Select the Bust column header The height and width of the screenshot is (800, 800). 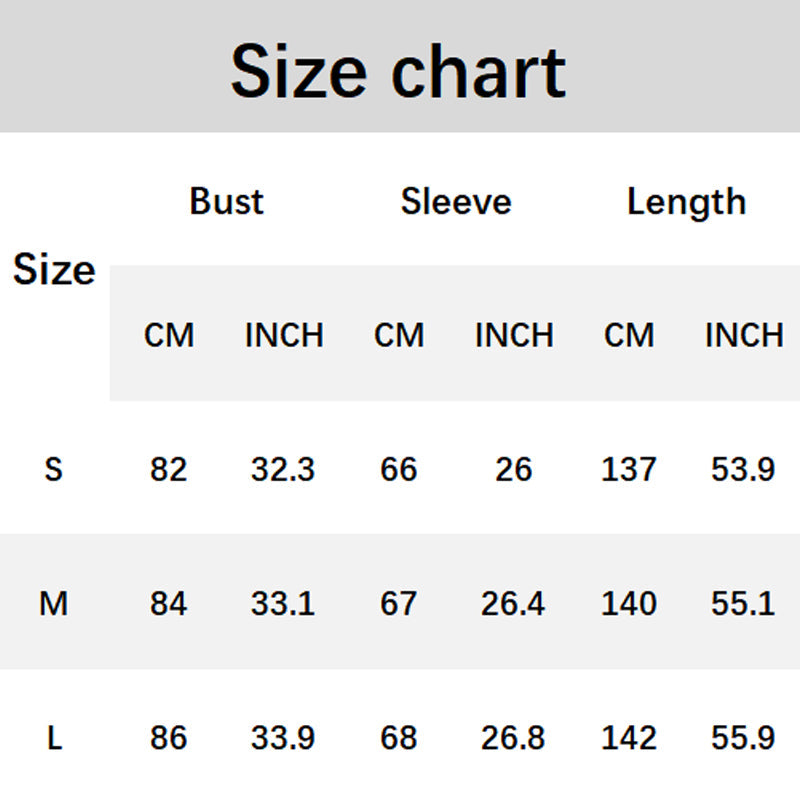click(226, 201)
